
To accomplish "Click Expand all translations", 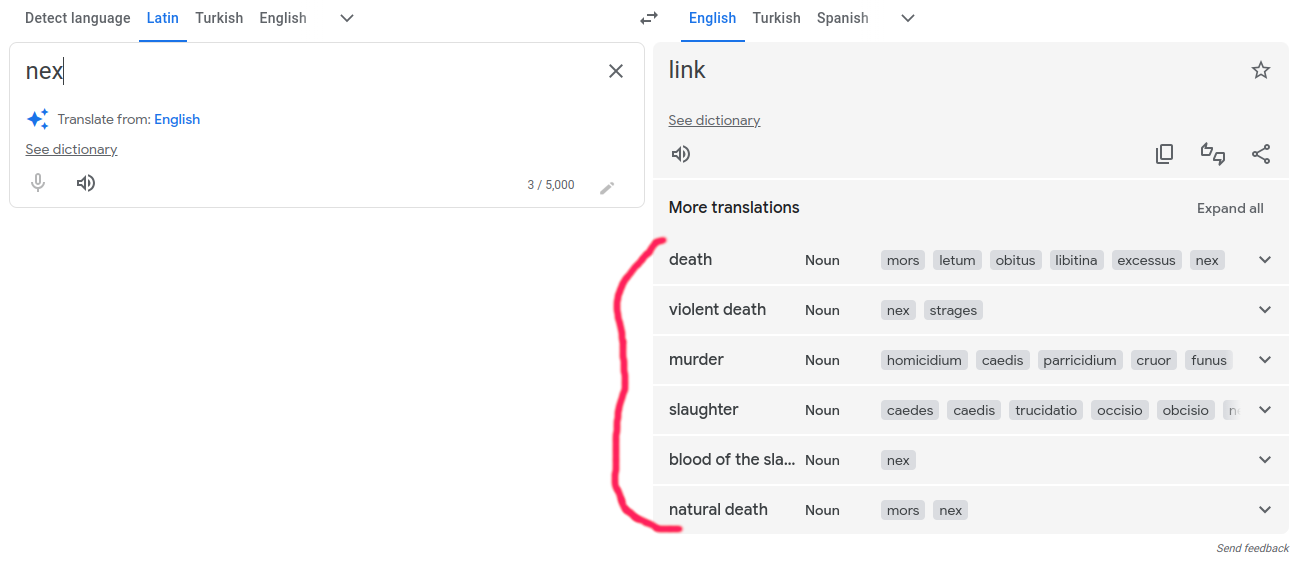I will pos(1230,208).
